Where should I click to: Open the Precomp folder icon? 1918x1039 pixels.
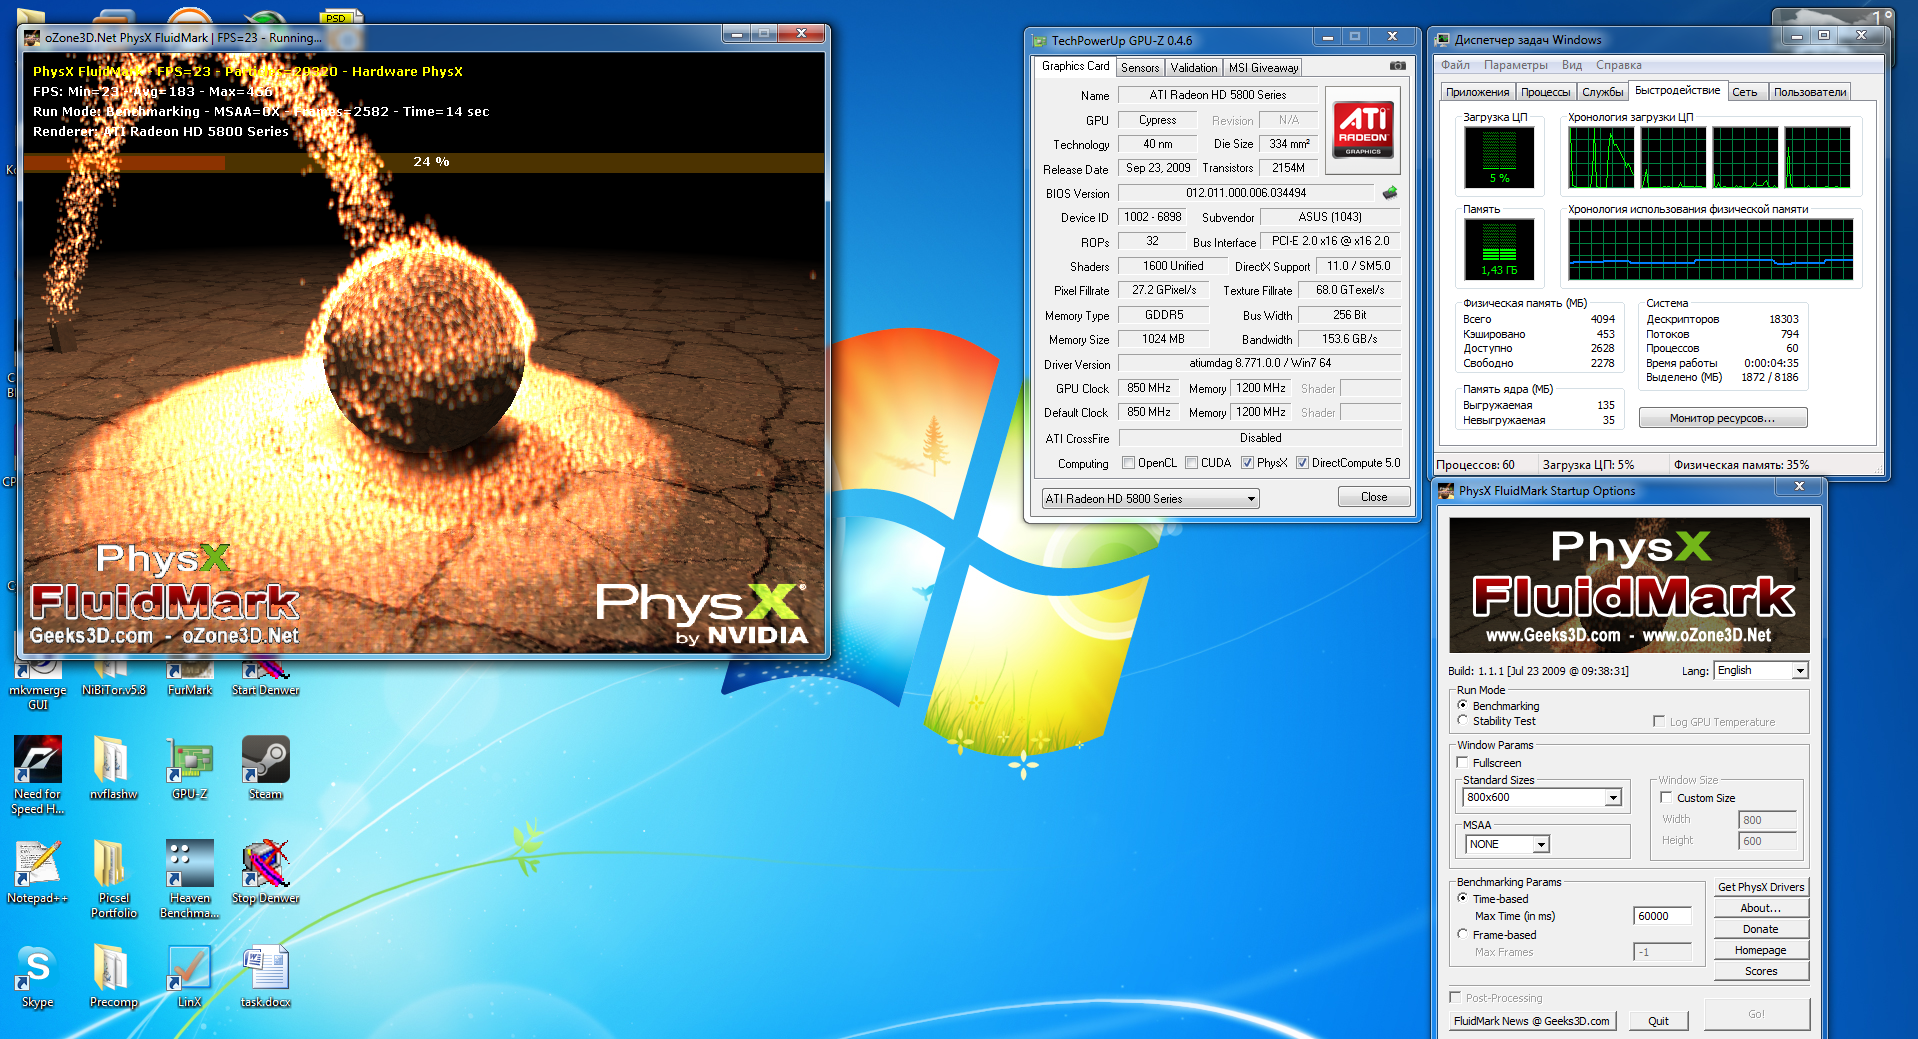113,975
